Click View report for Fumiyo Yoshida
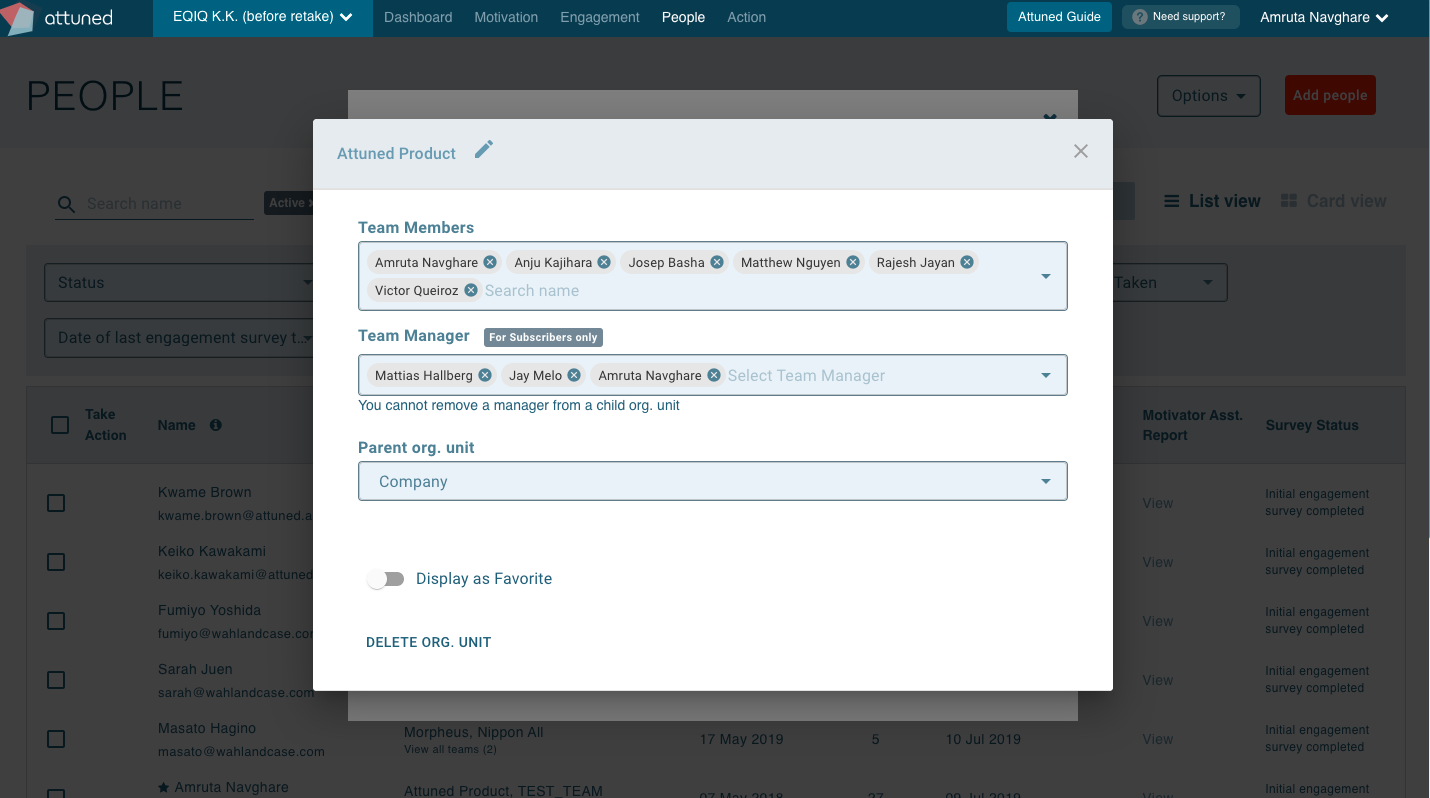Image resolution: width=1430 pixels, height=798 pixels. (x=1157, y=621)
